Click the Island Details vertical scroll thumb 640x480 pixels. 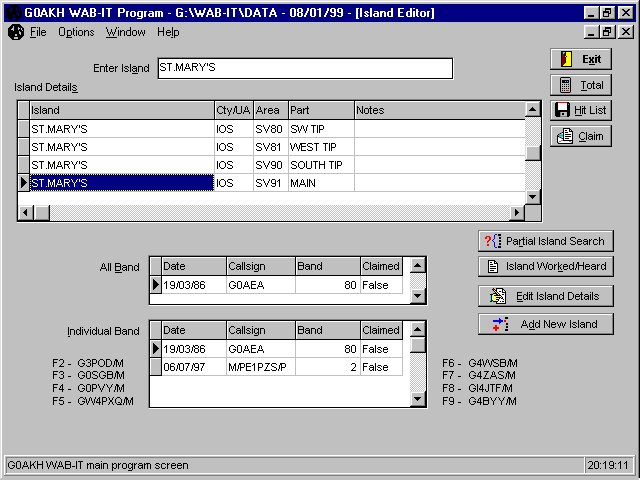[x=532, y=153]
